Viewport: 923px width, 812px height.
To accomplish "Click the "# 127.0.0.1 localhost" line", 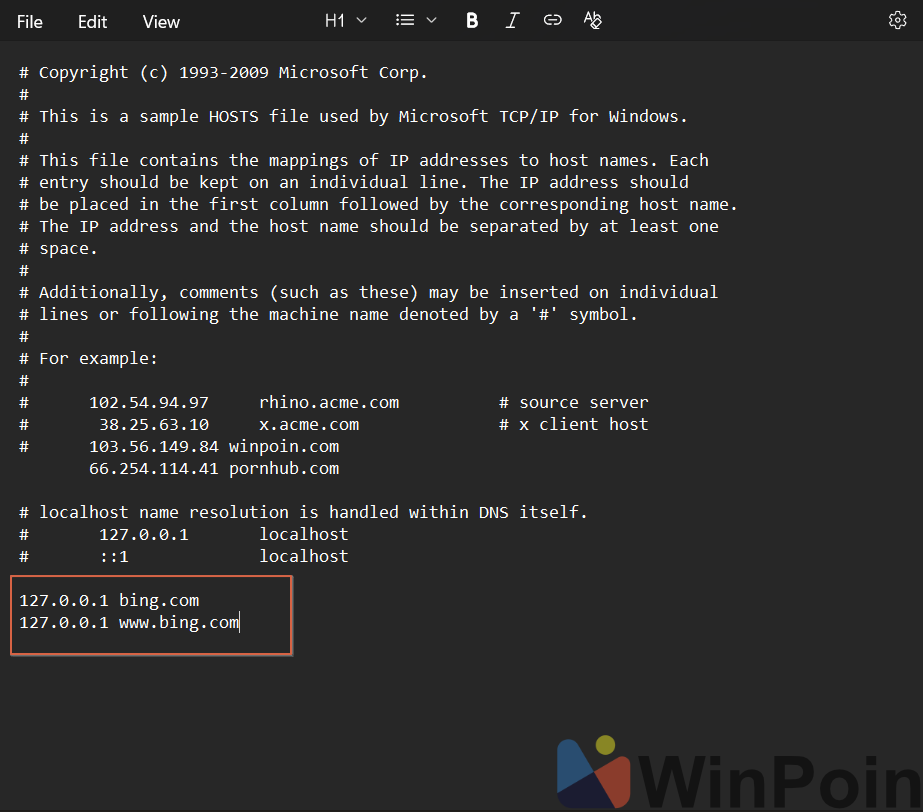I will [184, 535].
